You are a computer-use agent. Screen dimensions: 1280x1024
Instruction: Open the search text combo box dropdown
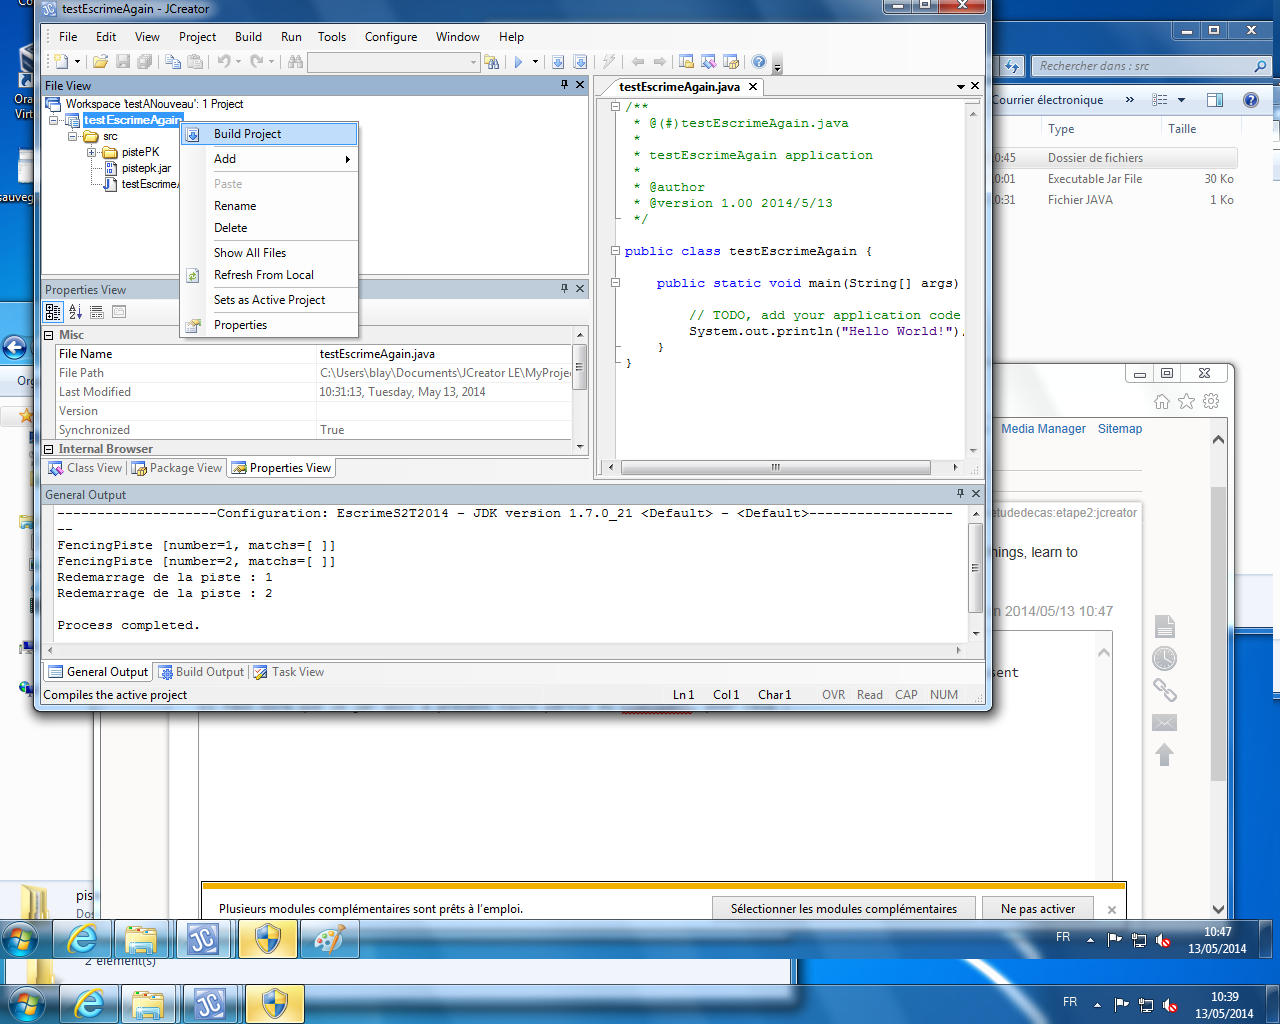(x=474, y=62)
